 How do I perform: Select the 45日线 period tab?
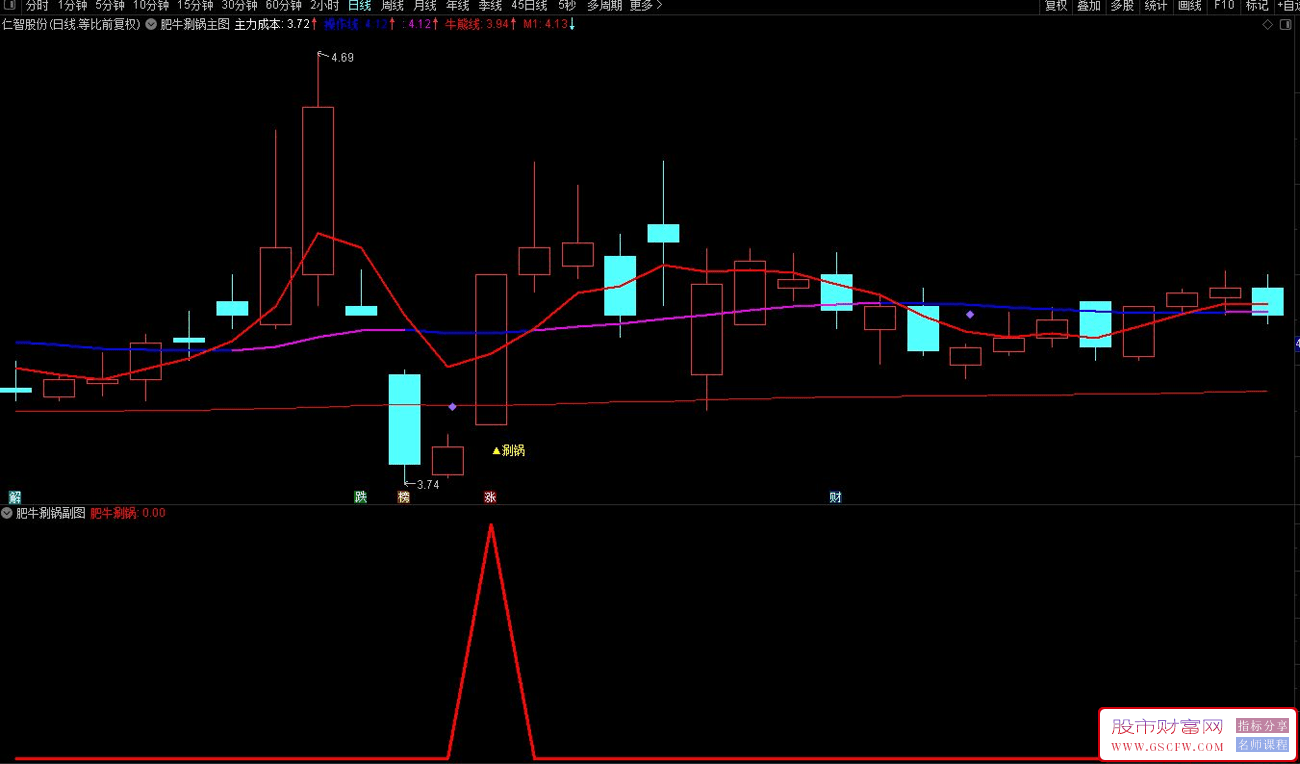point(529,5)
